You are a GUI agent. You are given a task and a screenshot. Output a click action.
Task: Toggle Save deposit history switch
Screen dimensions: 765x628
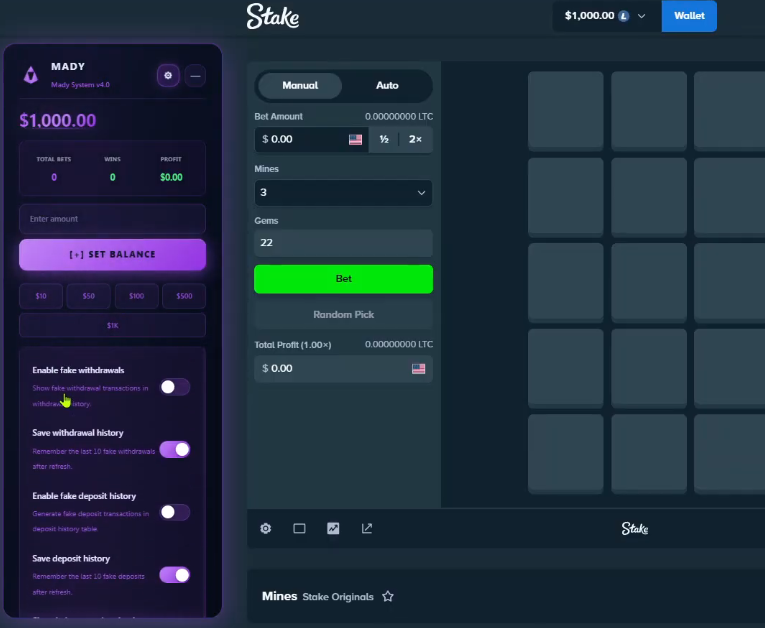coord(175,575)
